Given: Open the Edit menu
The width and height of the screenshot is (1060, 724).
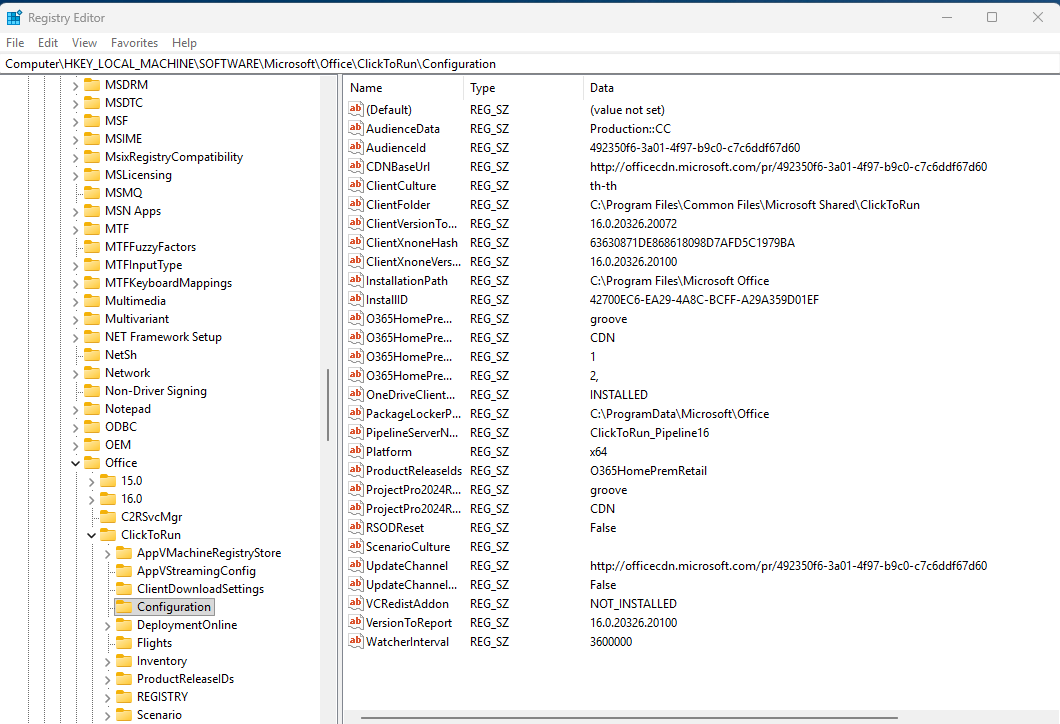Looking at the screenshot, I should click(47, 43).
